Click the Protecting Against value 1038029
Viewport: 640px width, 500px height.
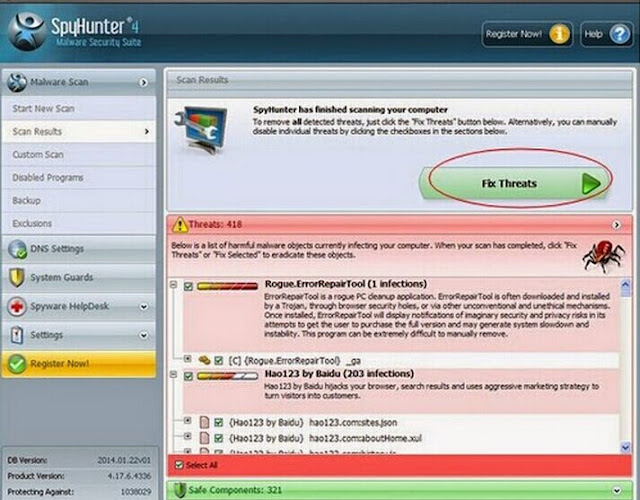(x=136, y=492)
